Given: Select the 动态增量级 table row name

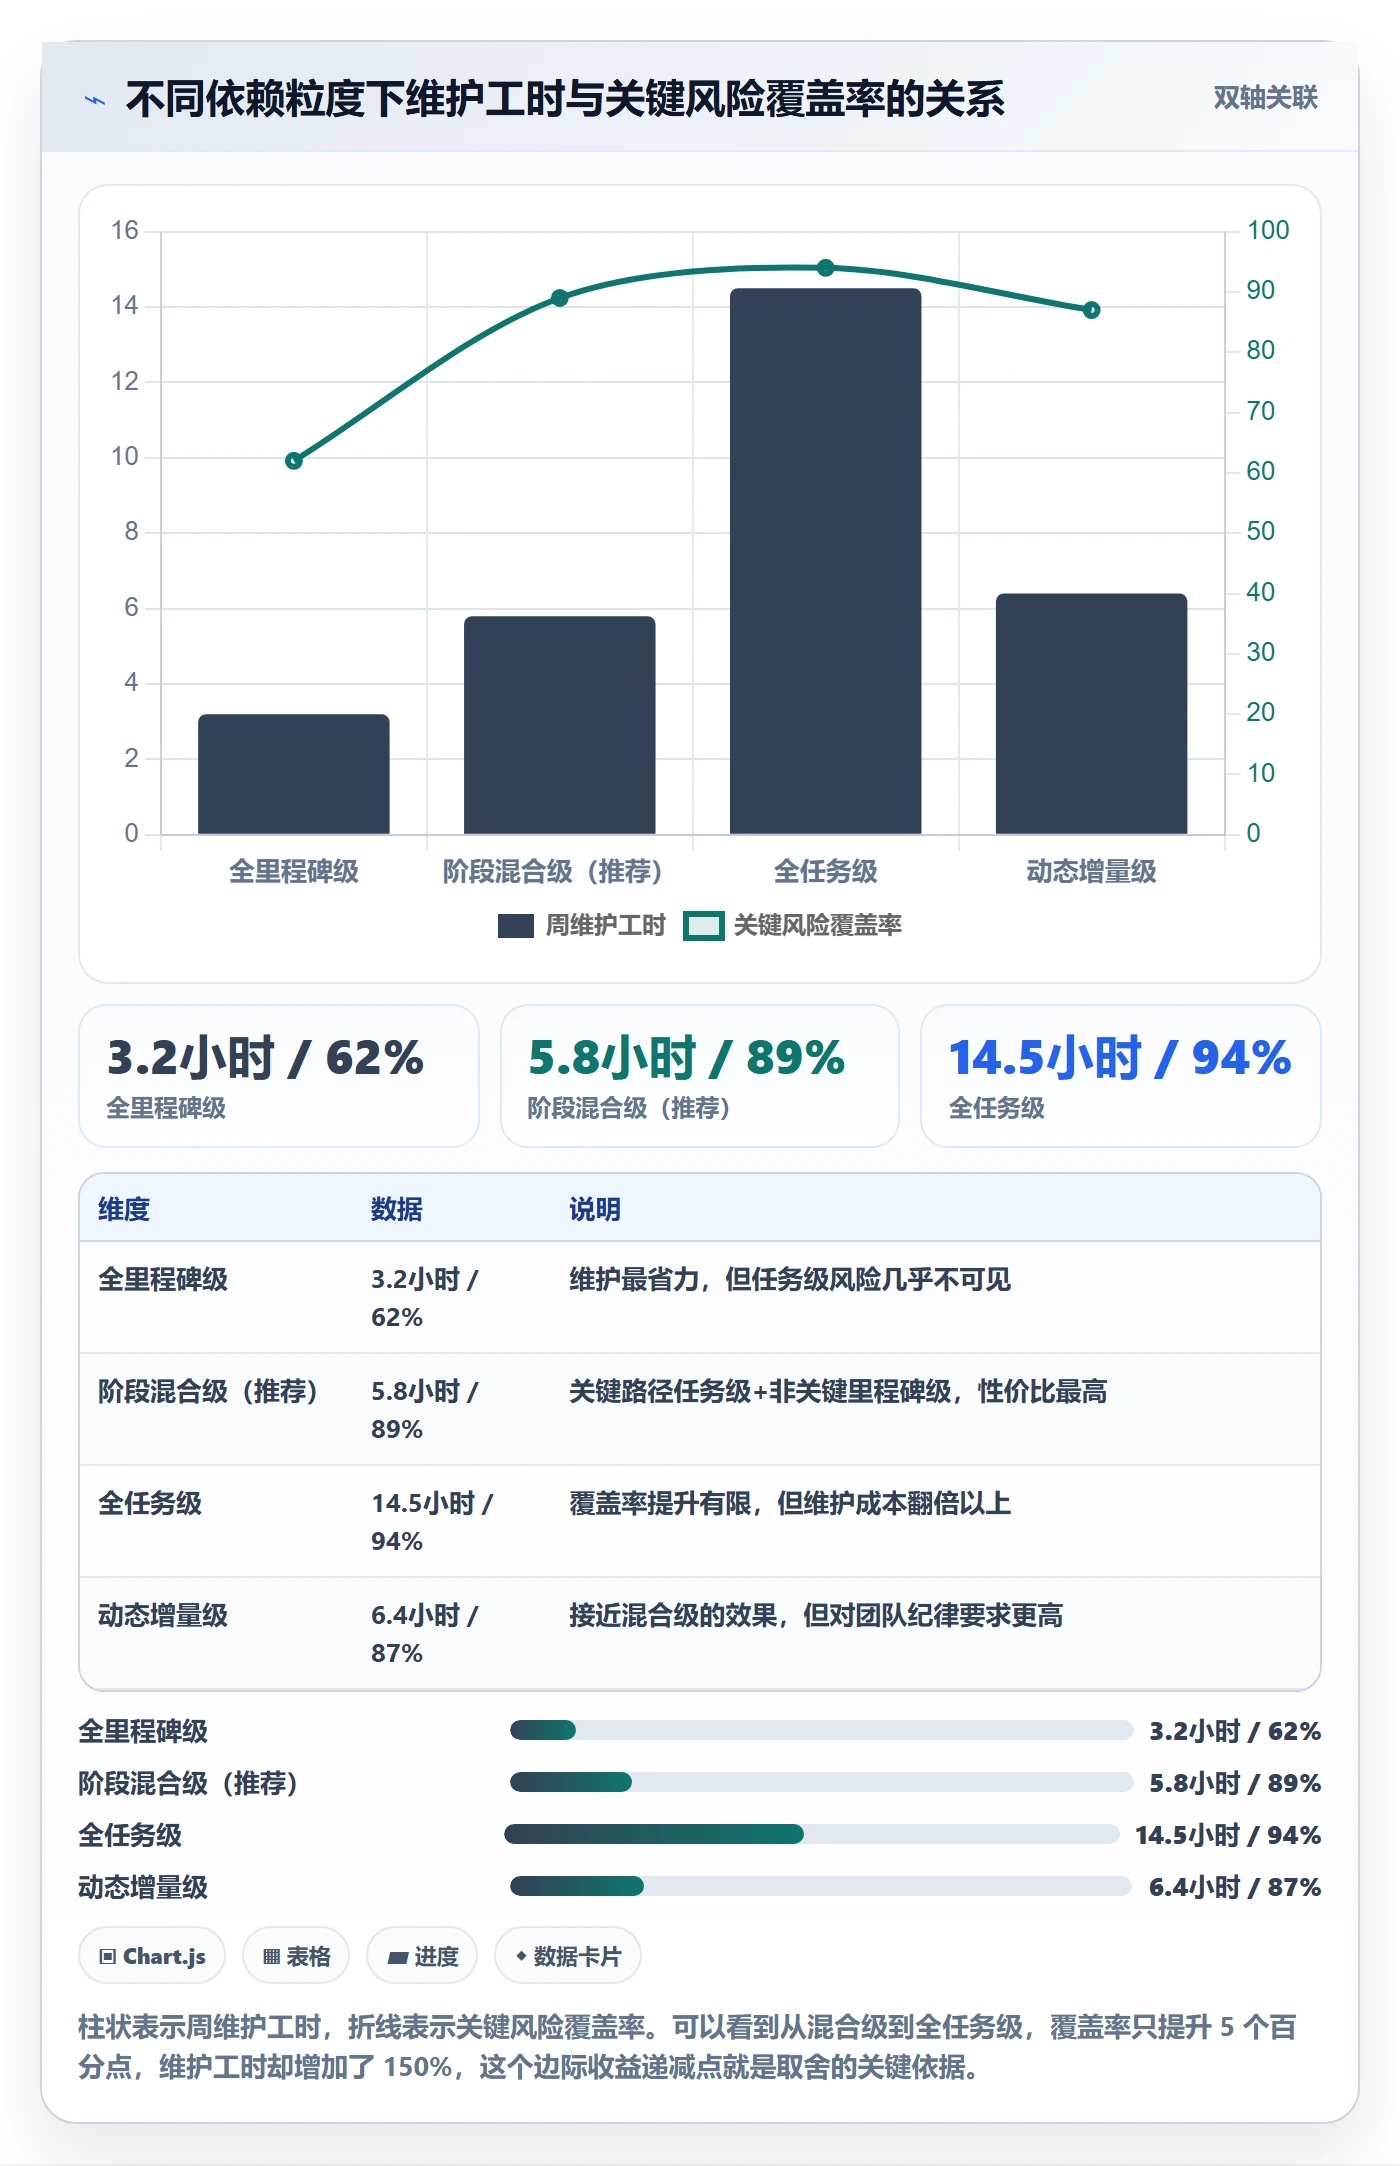Looking at the screenshot, I should pyautogui.click(x=163, y=1615).
